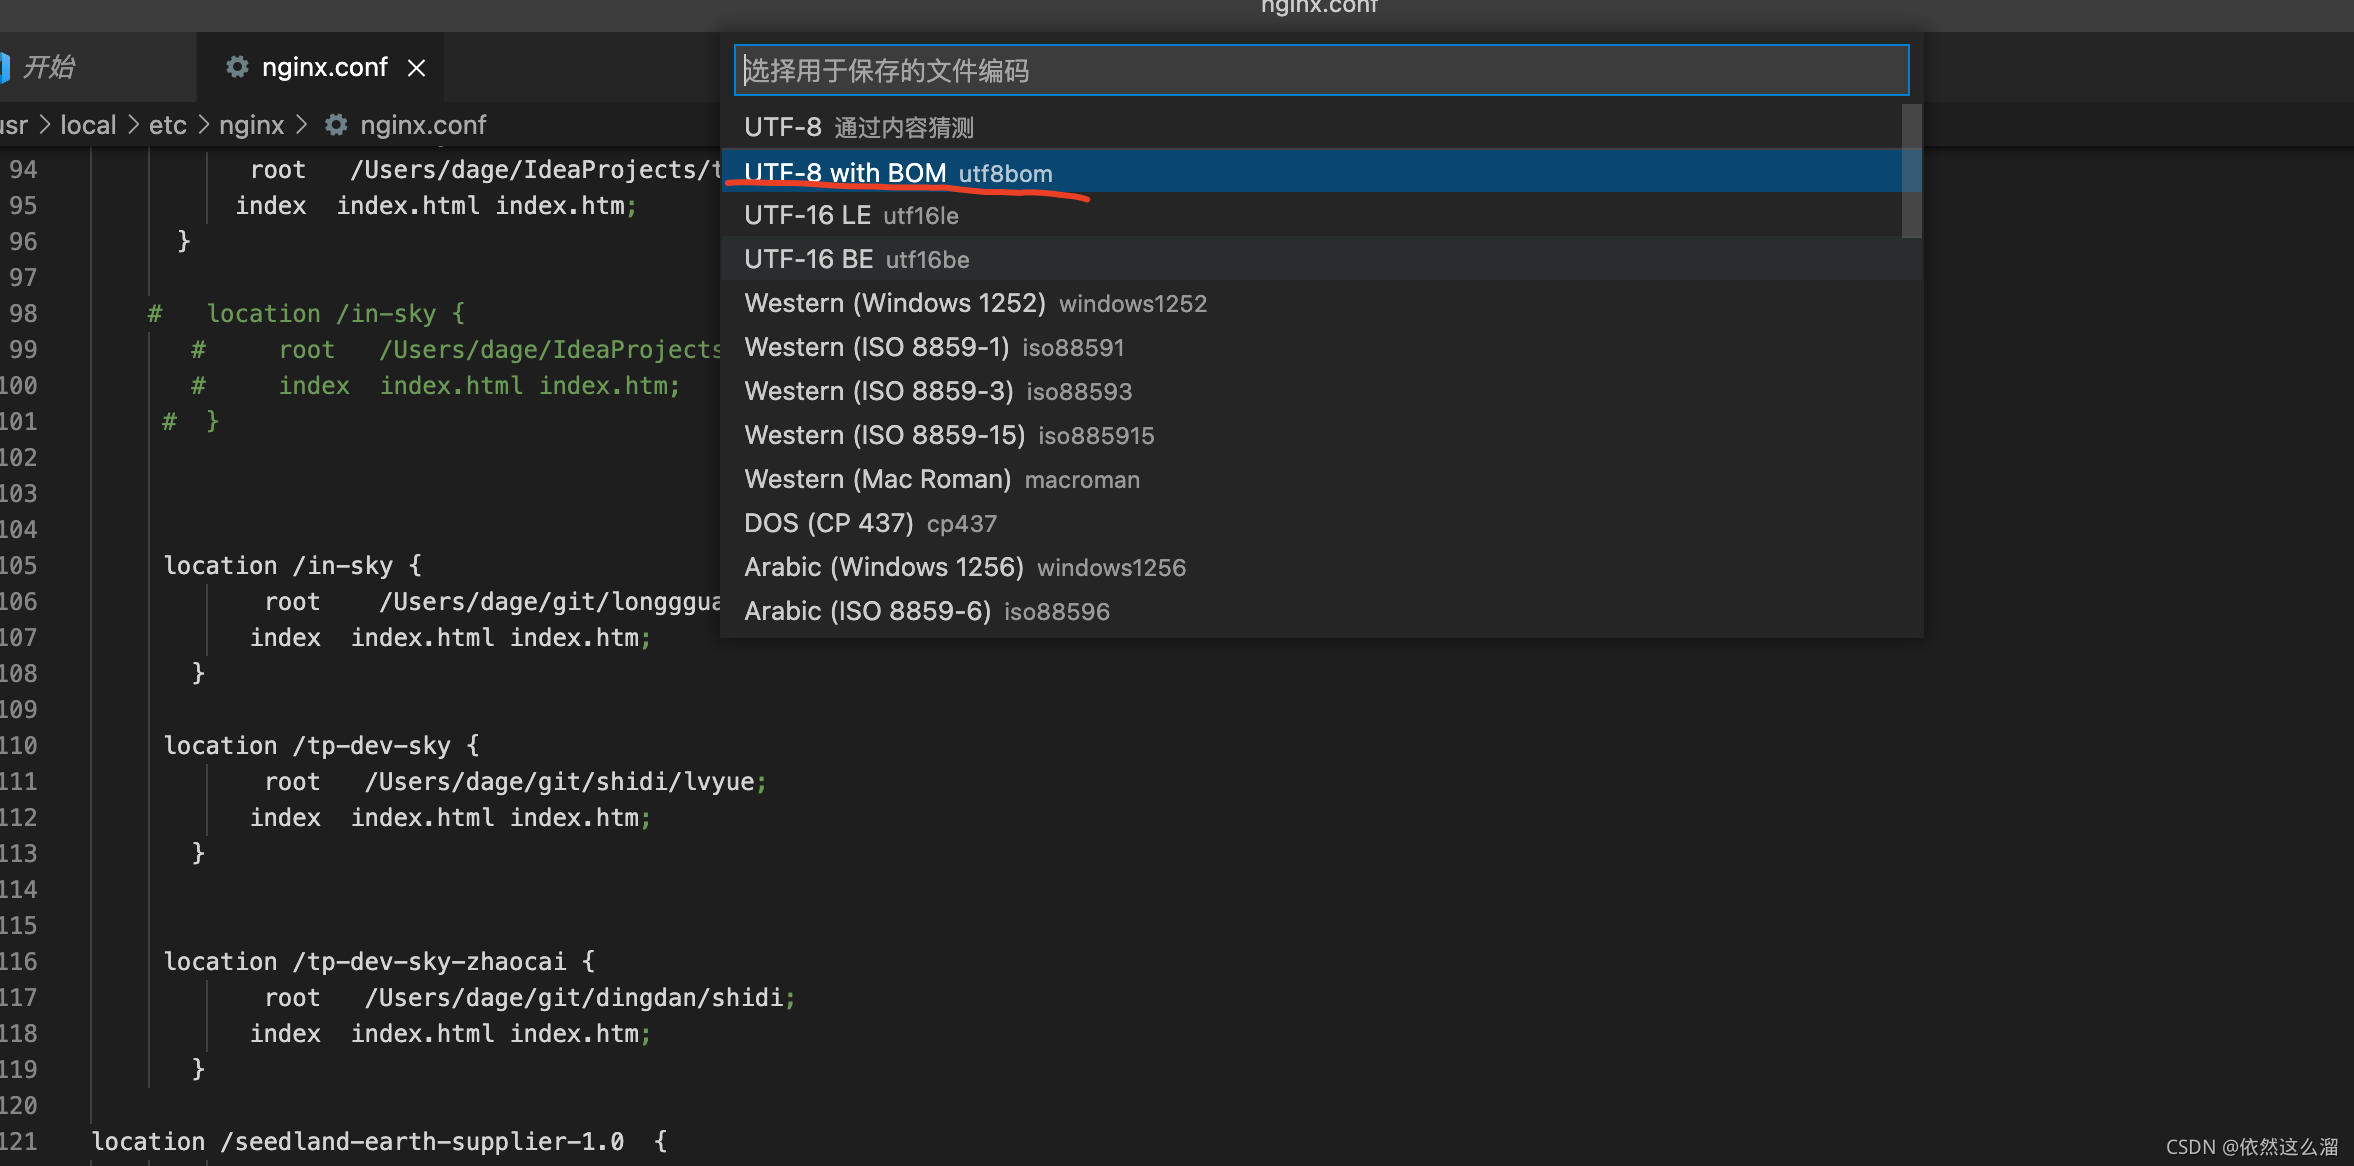Expand the nginx folder breadcrumb
This screenshot has width=2354, height=1166.
[x=251, y=125]
